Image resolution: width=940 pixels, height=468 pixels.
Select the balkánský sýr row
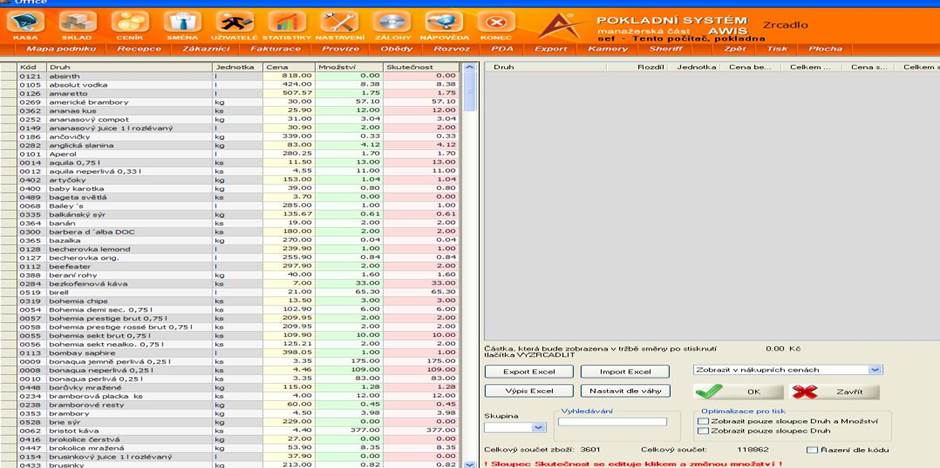click(x=230, y=215)
